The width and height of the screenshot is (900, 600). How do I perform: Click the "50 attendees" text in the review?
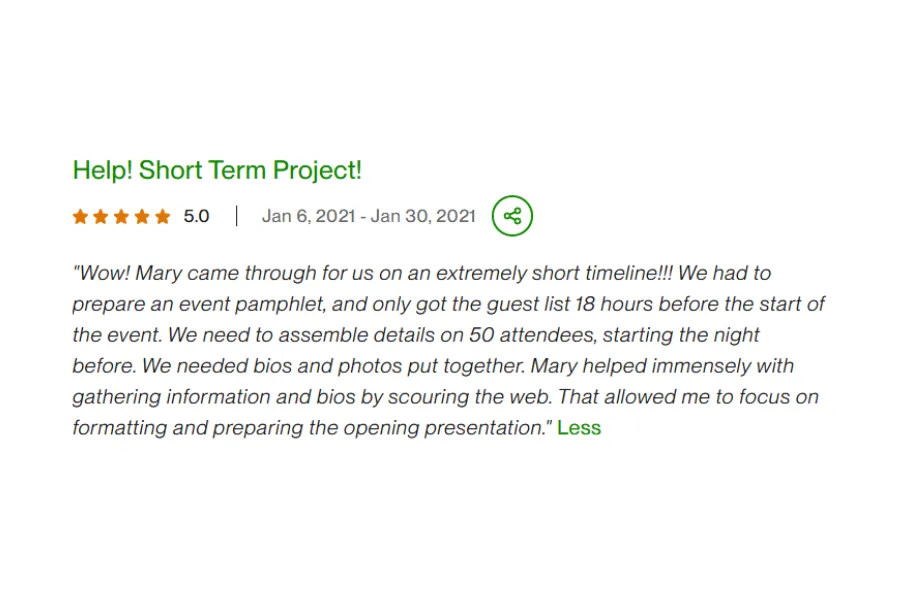pos(526,335)
